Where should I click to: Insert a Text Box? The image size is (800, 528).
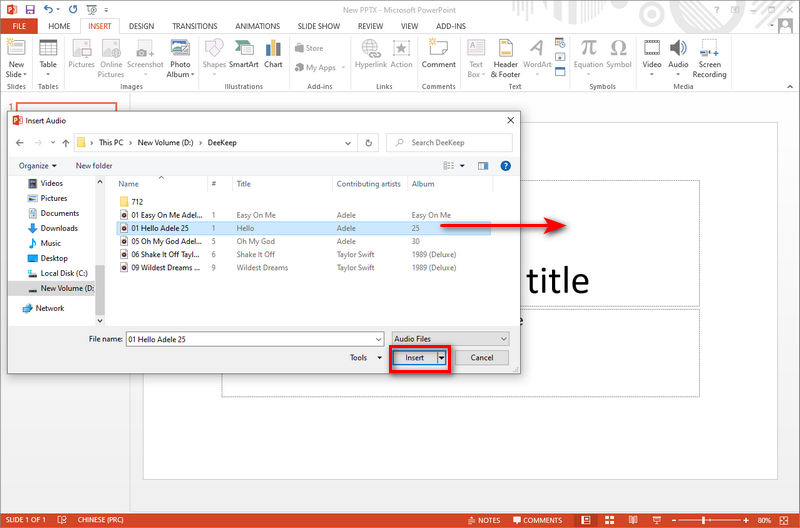pyautogui.click(x=476, y=58)
